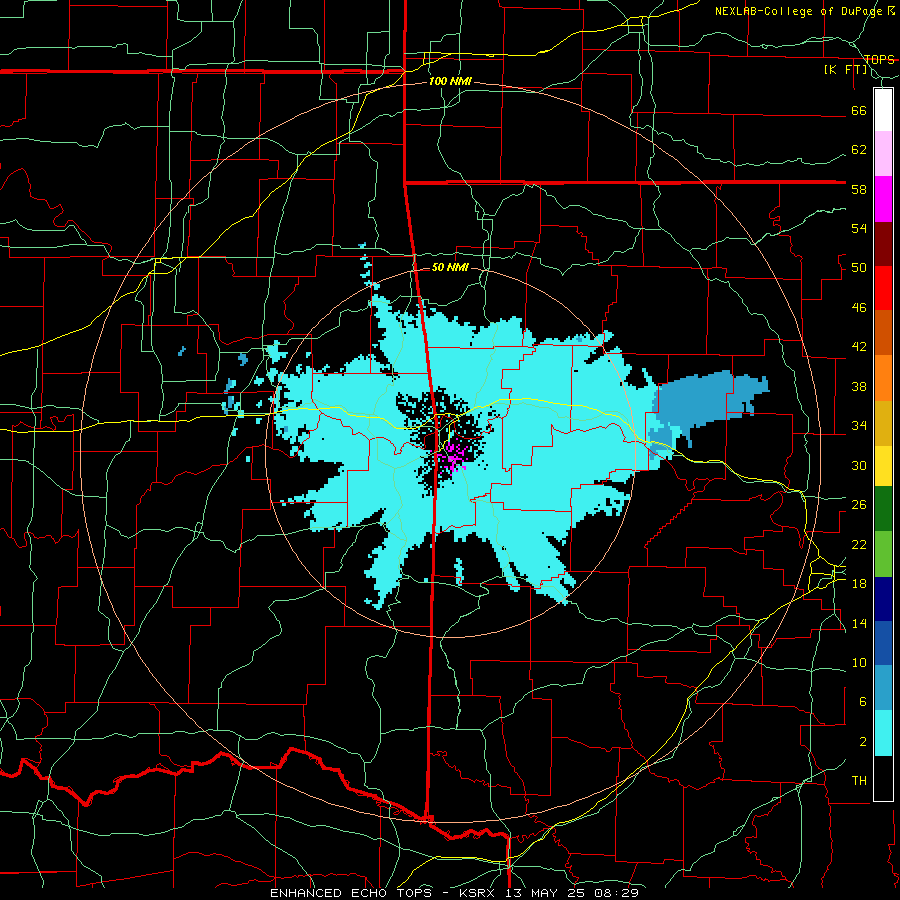
Task: Click the light green 26 K FT swatch
Action: pos(883,554)
